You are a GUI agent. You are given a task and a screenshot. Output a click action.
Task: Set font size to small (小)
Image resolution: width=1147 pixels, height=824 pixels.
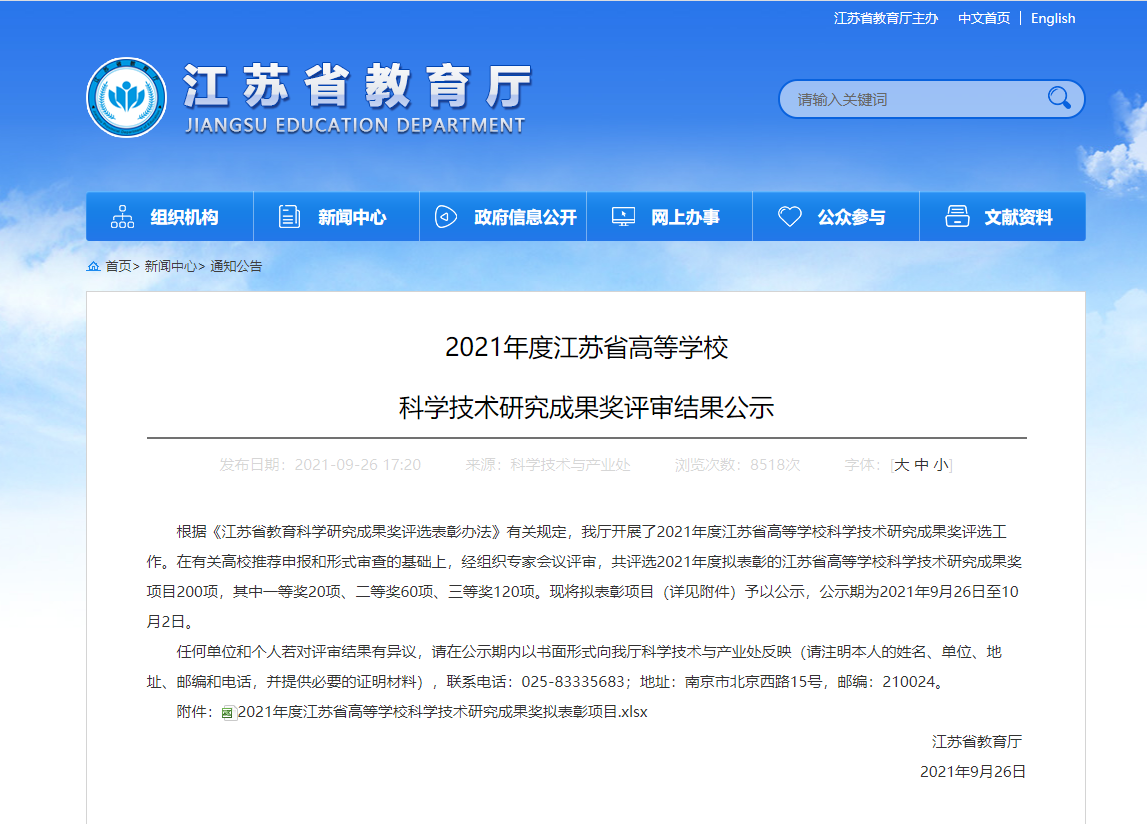coord(941,465)
